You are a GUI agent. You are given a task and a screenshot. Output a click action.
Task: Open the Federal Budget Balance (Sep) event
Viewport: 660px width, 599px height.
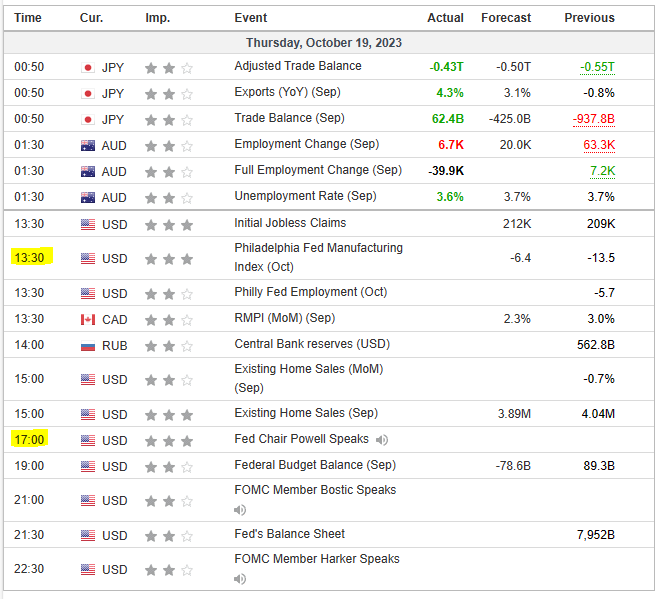(x=315, y=465)
